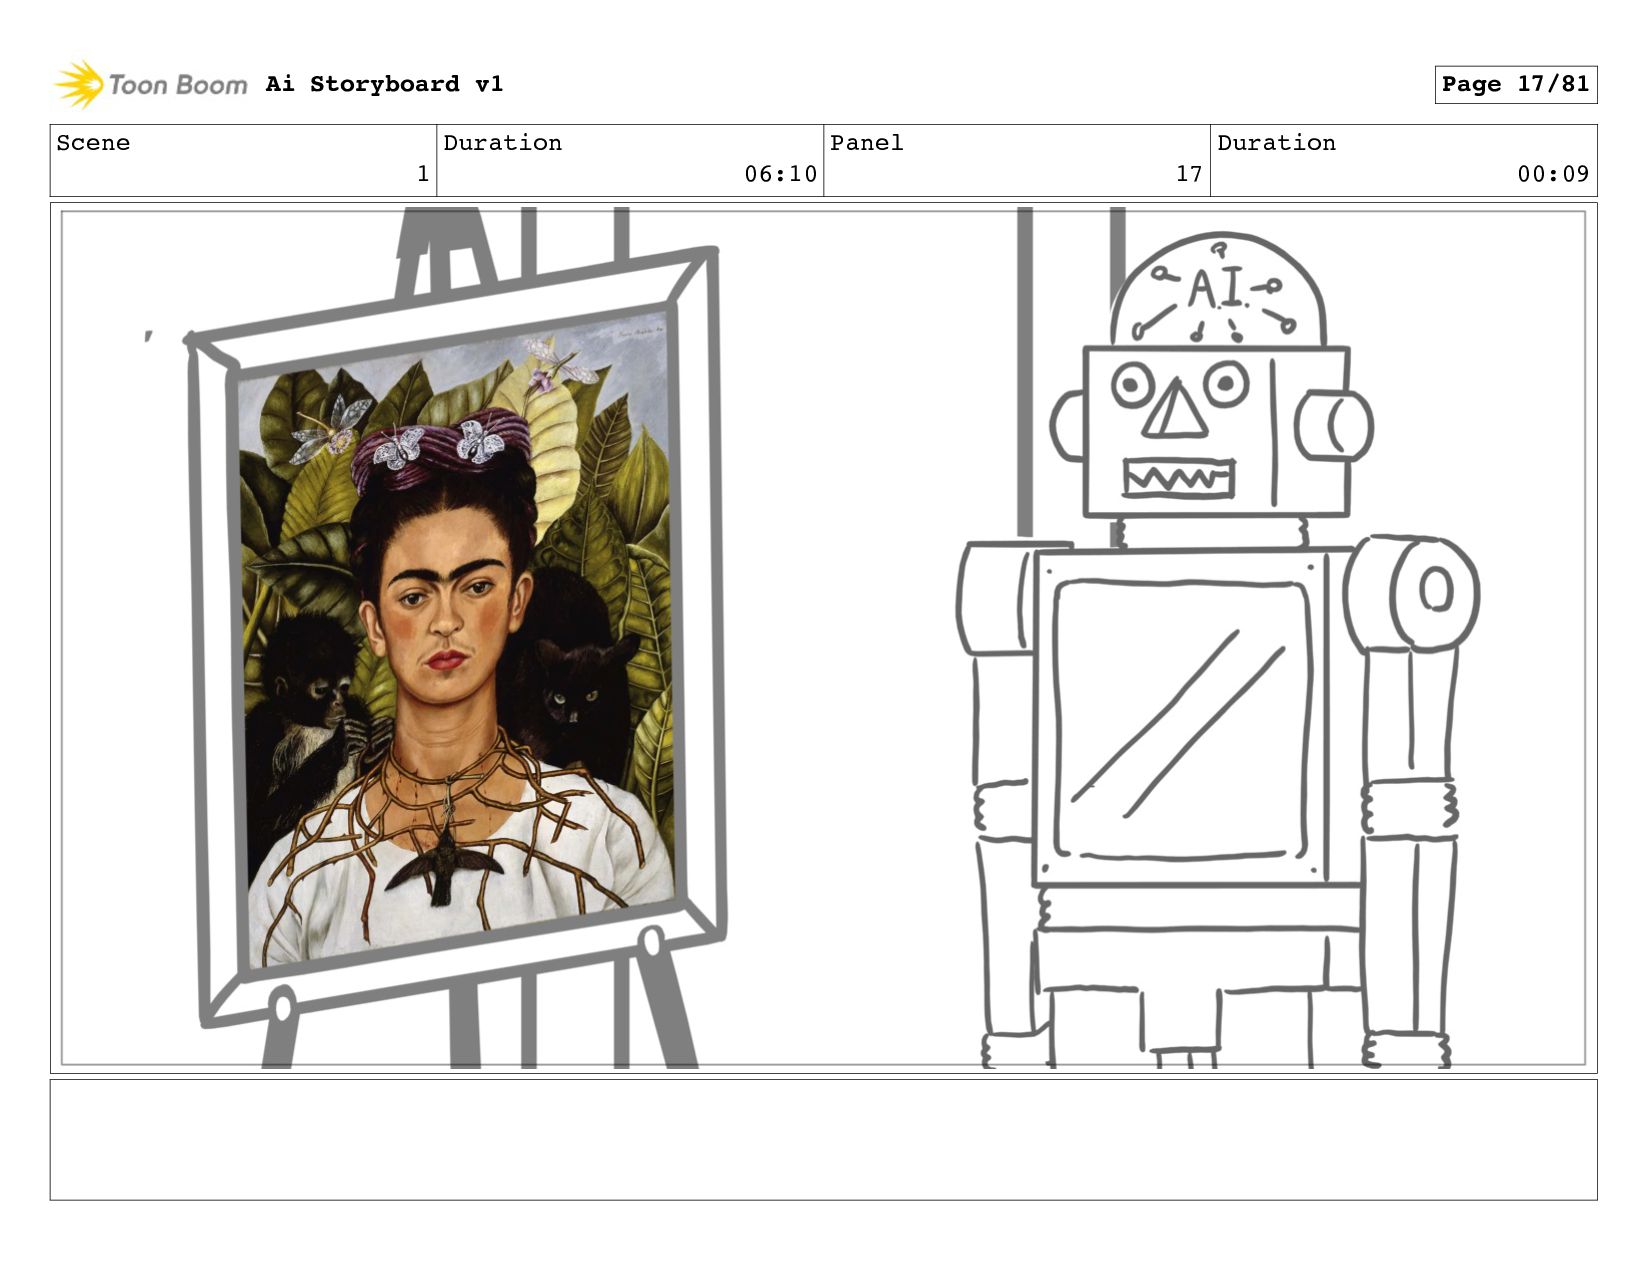Click the panel 'Duration' label beside Panel
The width and height of the screenshot is (1650, 1275).
pyautogui.click(x=1276, y=143)
